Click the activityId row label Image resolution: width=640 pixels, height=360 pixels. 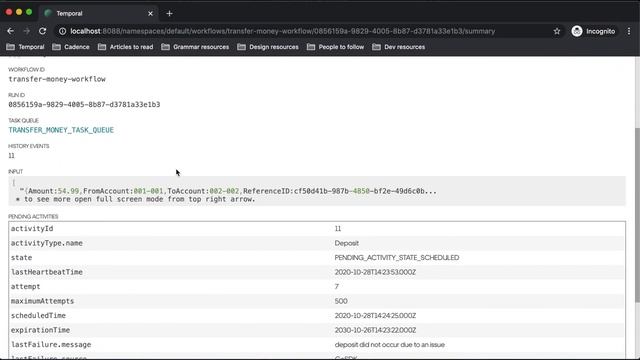click(x=32, y=229)
